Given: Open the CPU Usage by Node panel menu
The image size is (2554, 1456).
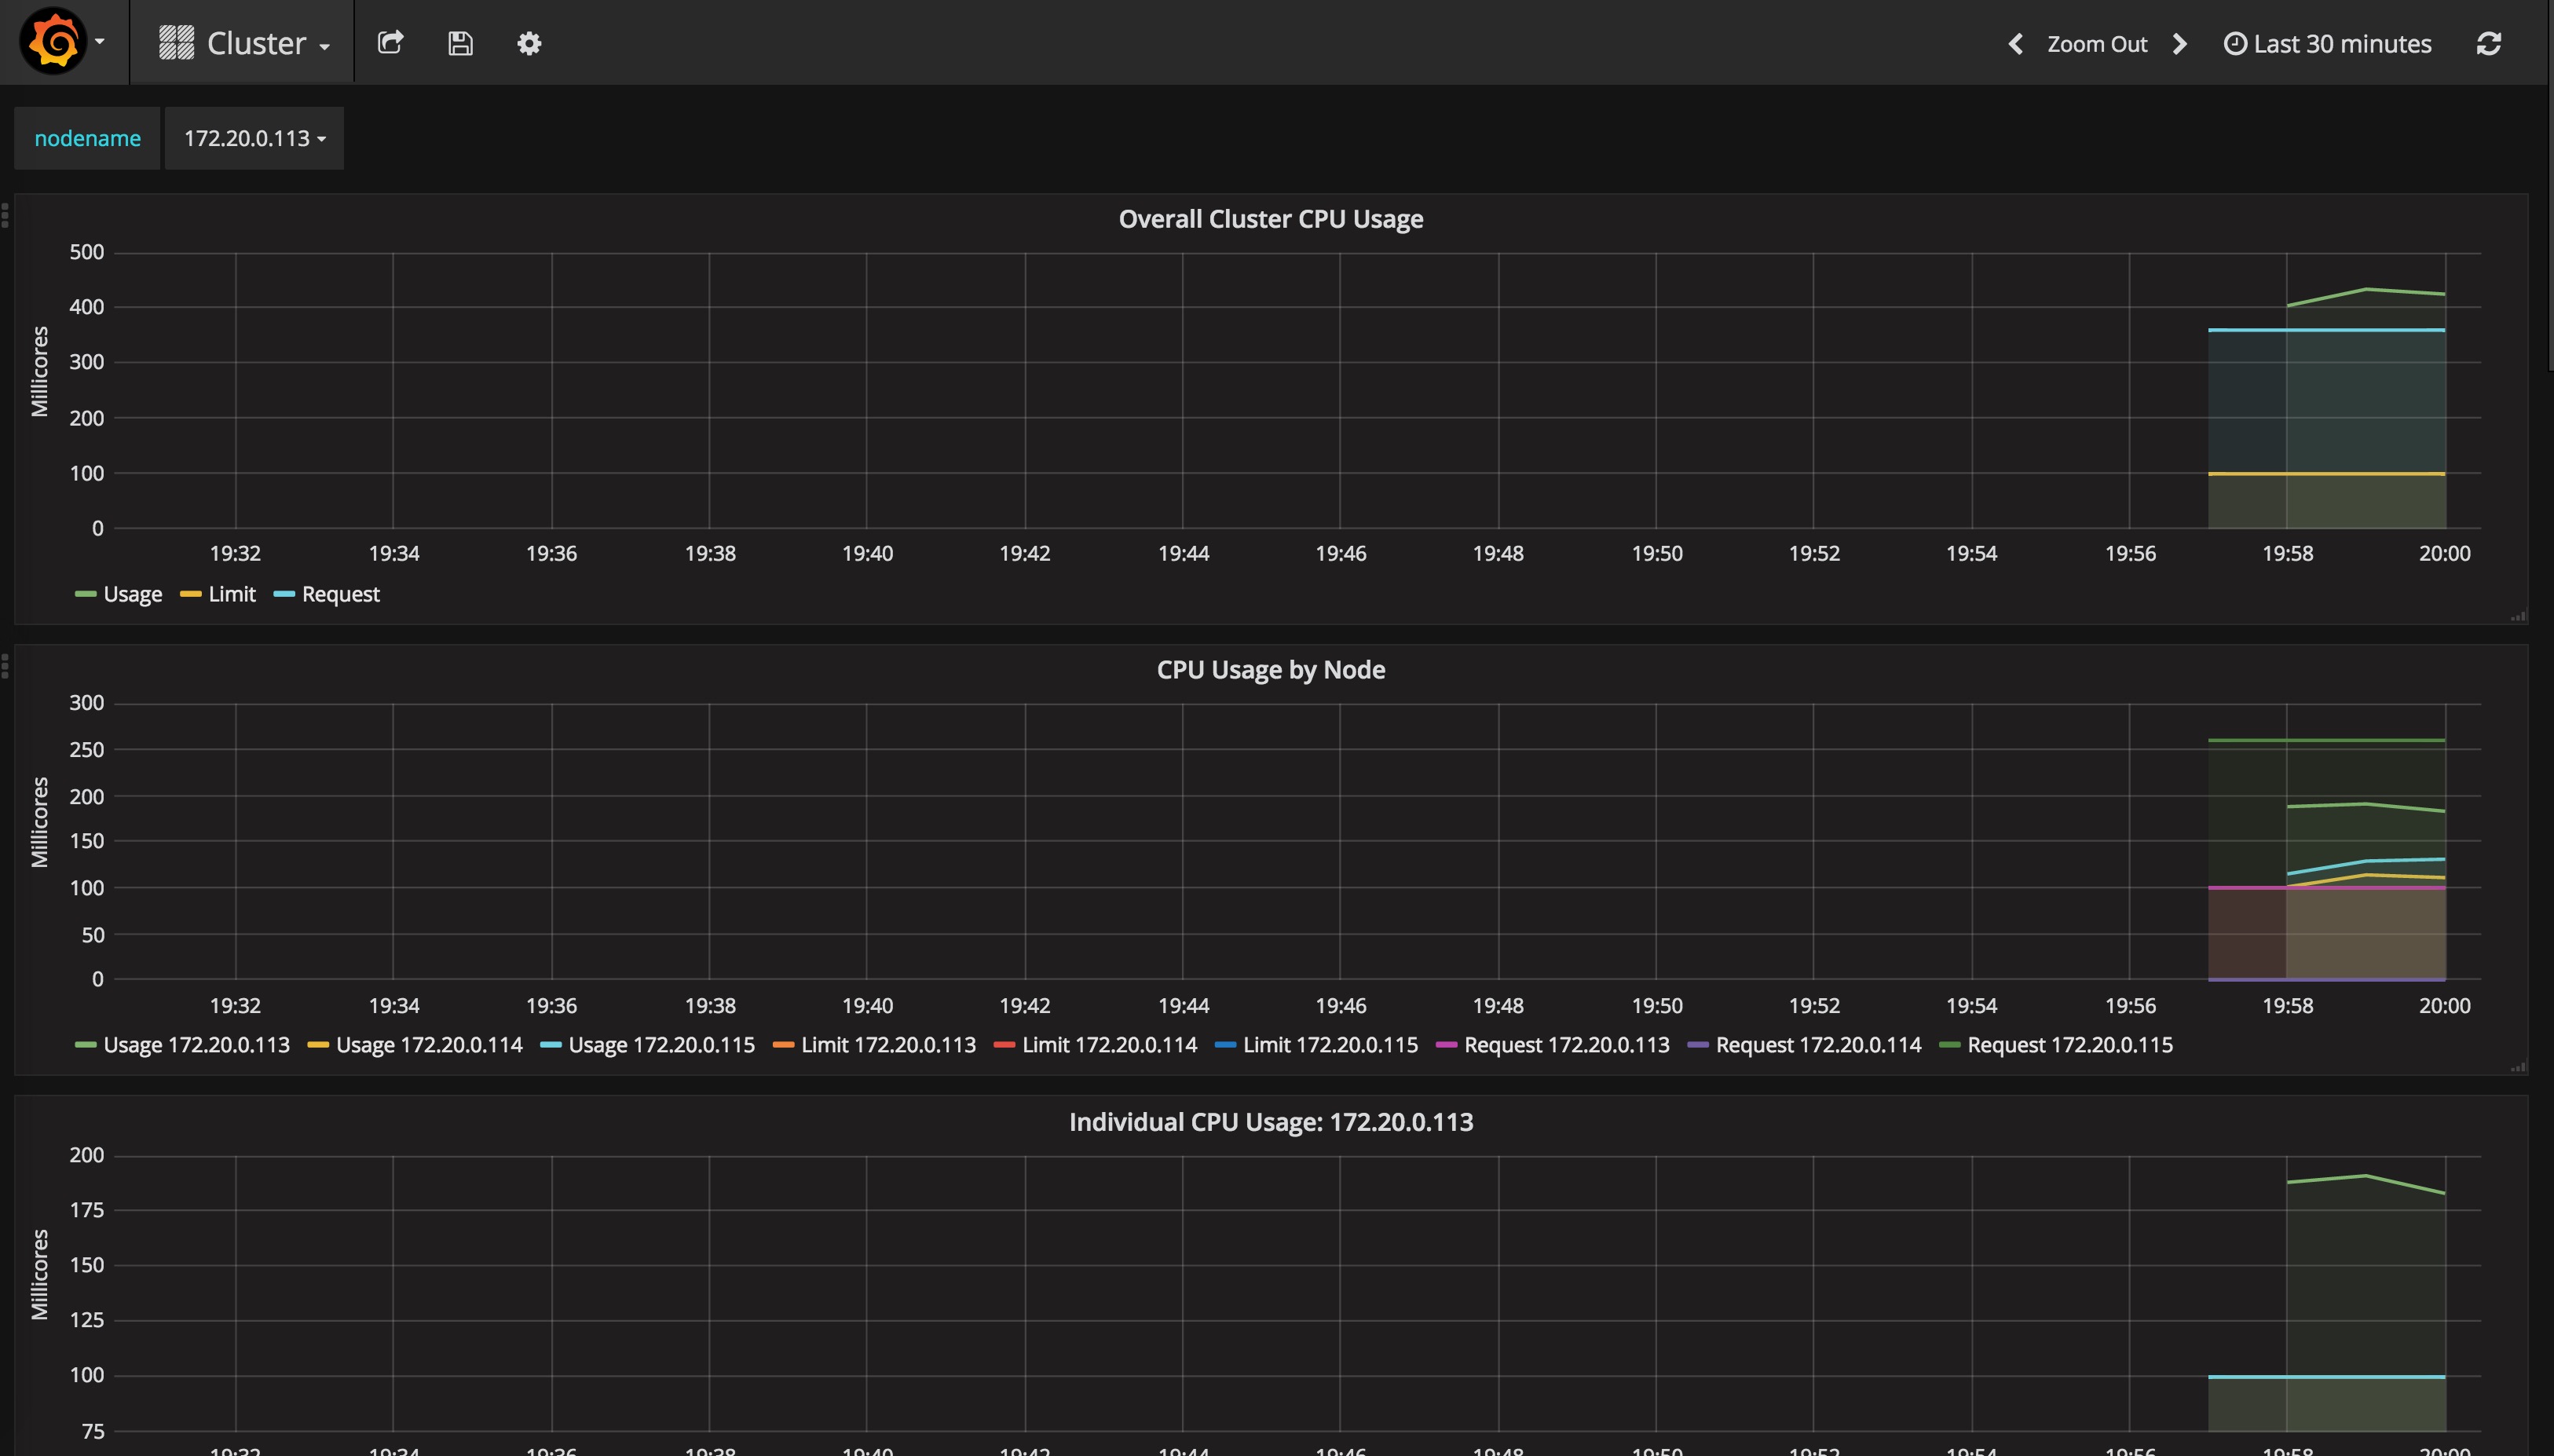Looking at the screenshot, I should click(x=1270, y=669).
